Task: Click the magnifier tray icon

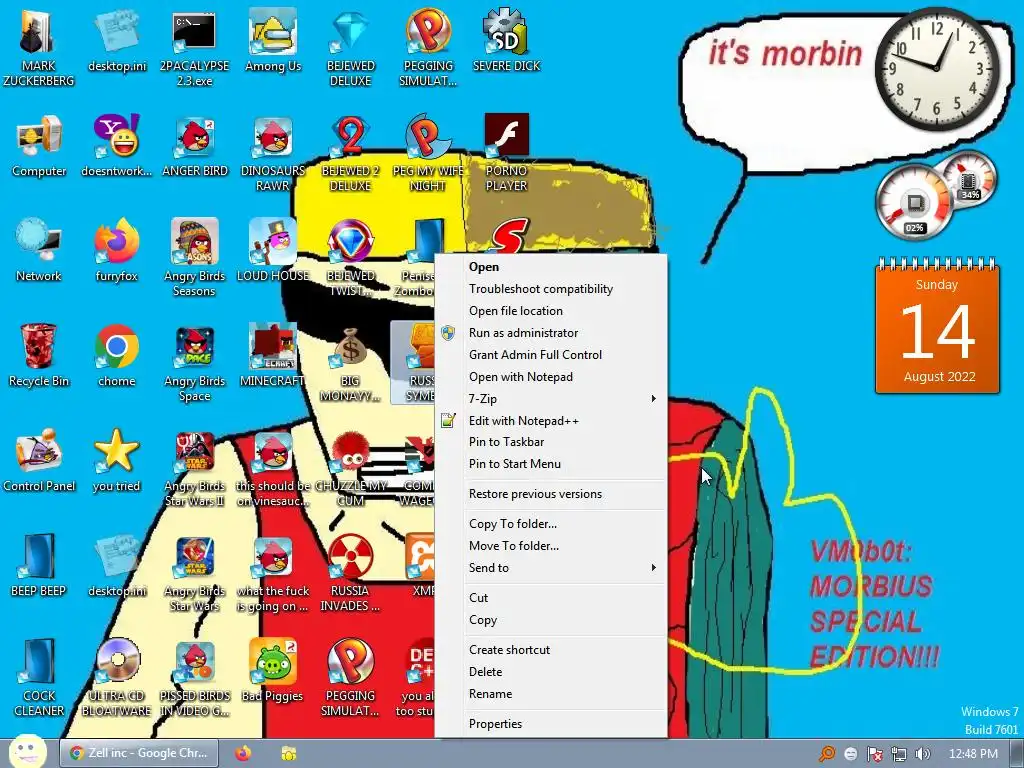Action: coord(827,754)
